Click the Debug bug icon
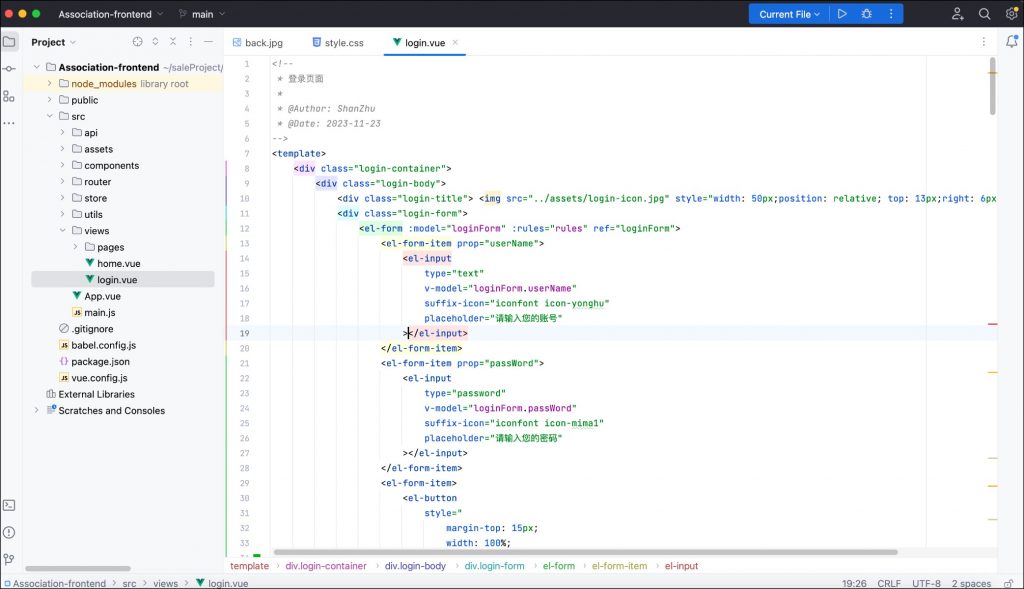This screenshot has height=589, width=1024. coord(866,14)
